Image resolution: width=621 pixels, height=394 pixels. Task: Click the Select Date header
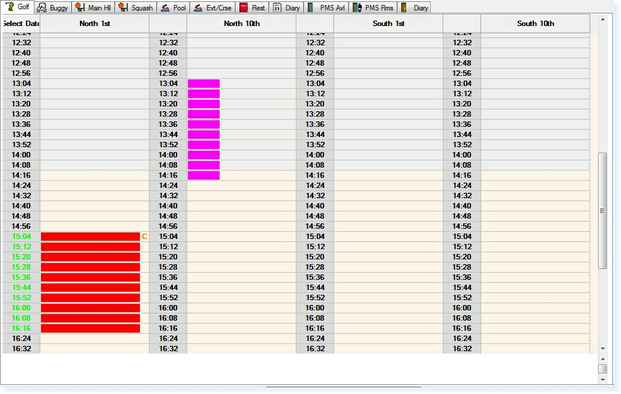(21, 23)
